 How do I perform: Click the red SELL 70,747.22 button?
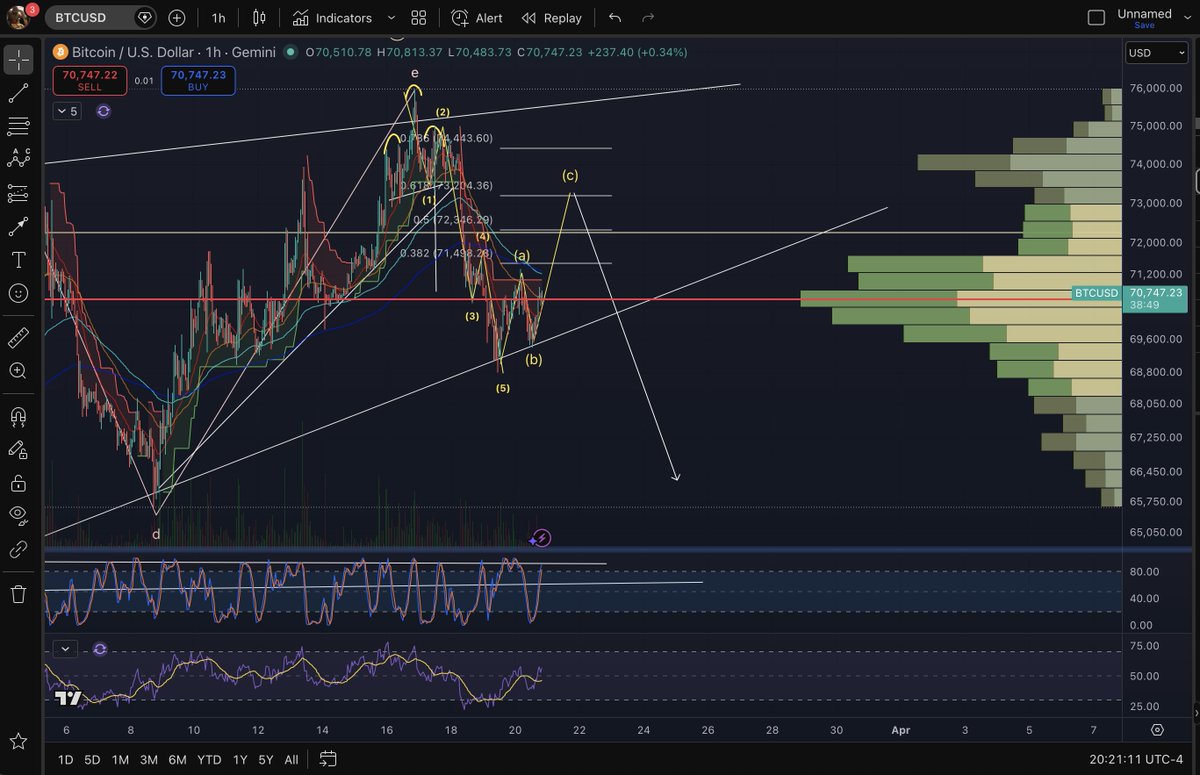[90, 80]
